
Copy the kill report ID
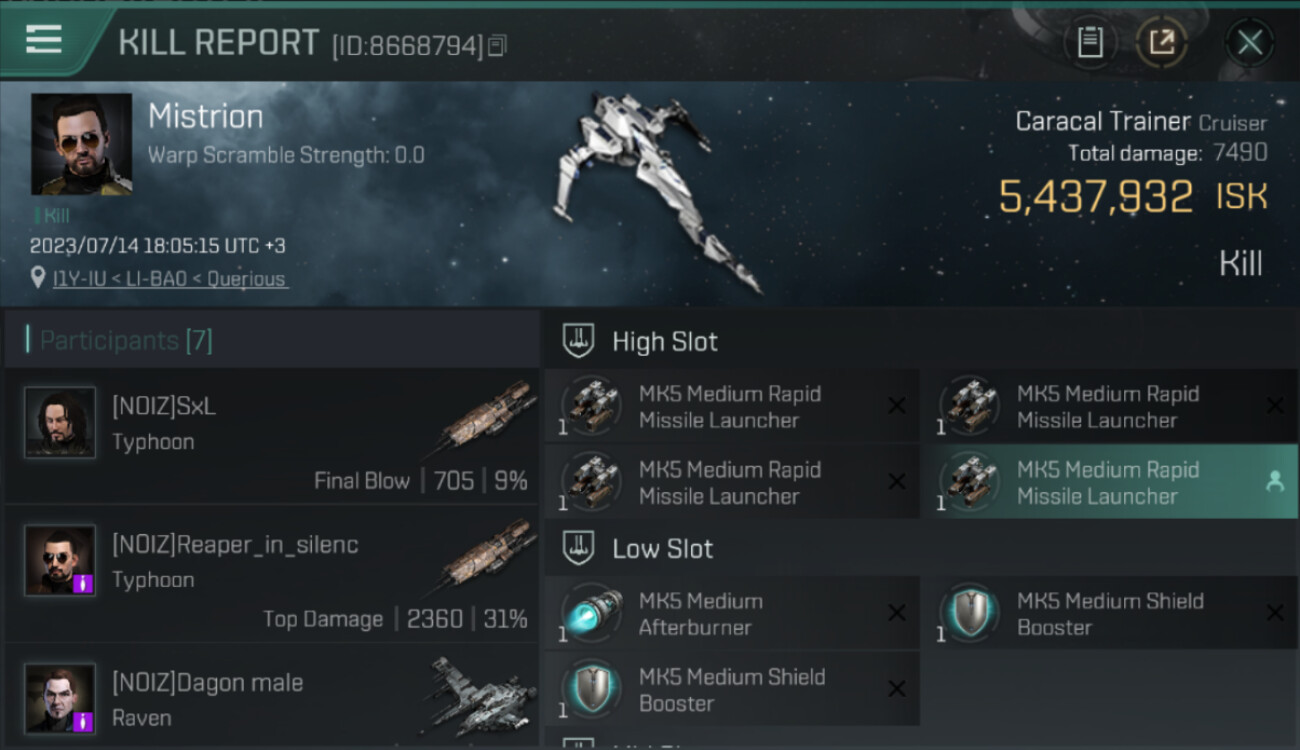(x=498, y=45)
